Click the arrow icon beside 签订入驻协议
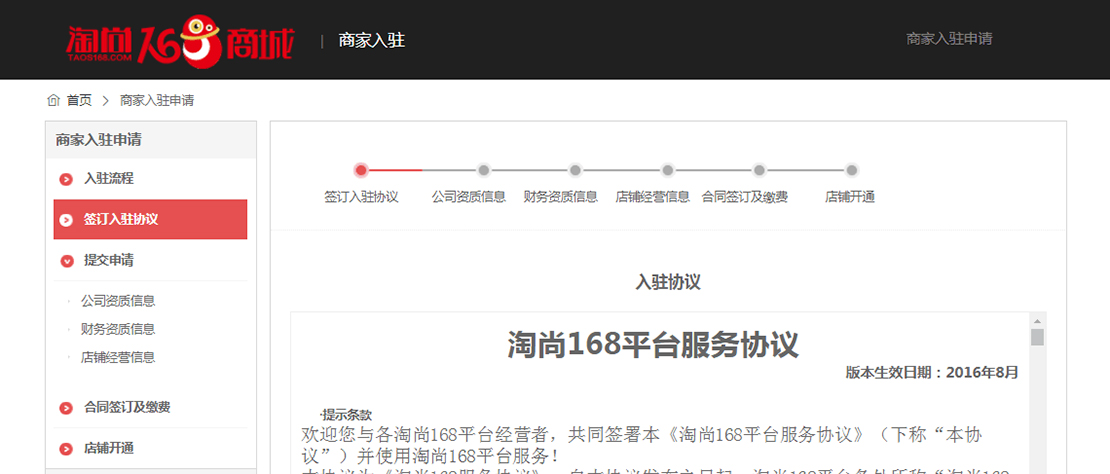The height and width of the screenshot is (474, 1110). coord(66,220)
